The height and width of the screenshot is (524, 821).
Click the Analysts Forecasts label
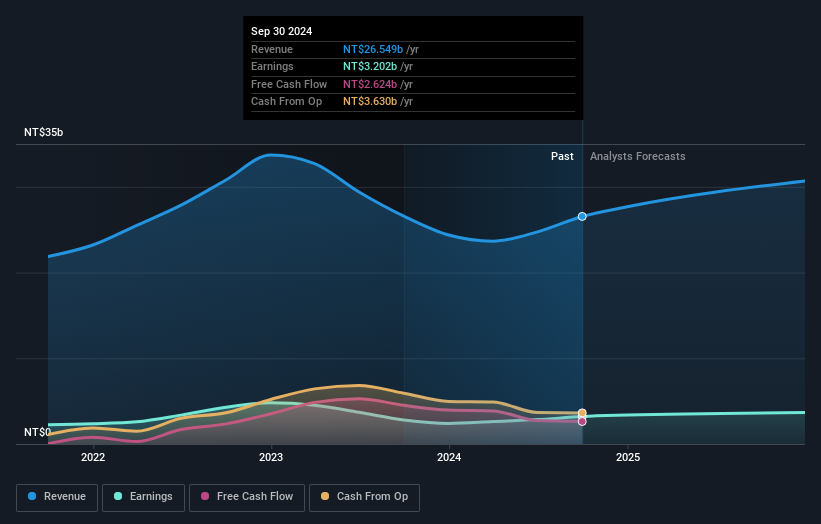pyautogui.click(x=637, y=156)
